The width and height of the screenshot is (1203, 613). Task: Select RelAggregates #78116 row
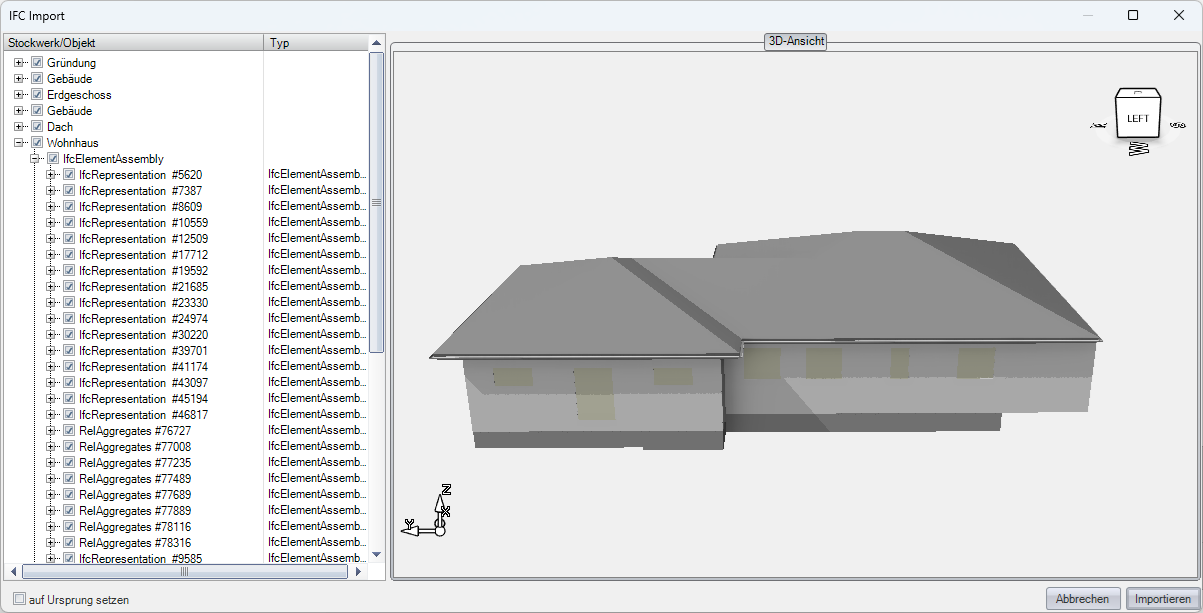tap(136, 527)
